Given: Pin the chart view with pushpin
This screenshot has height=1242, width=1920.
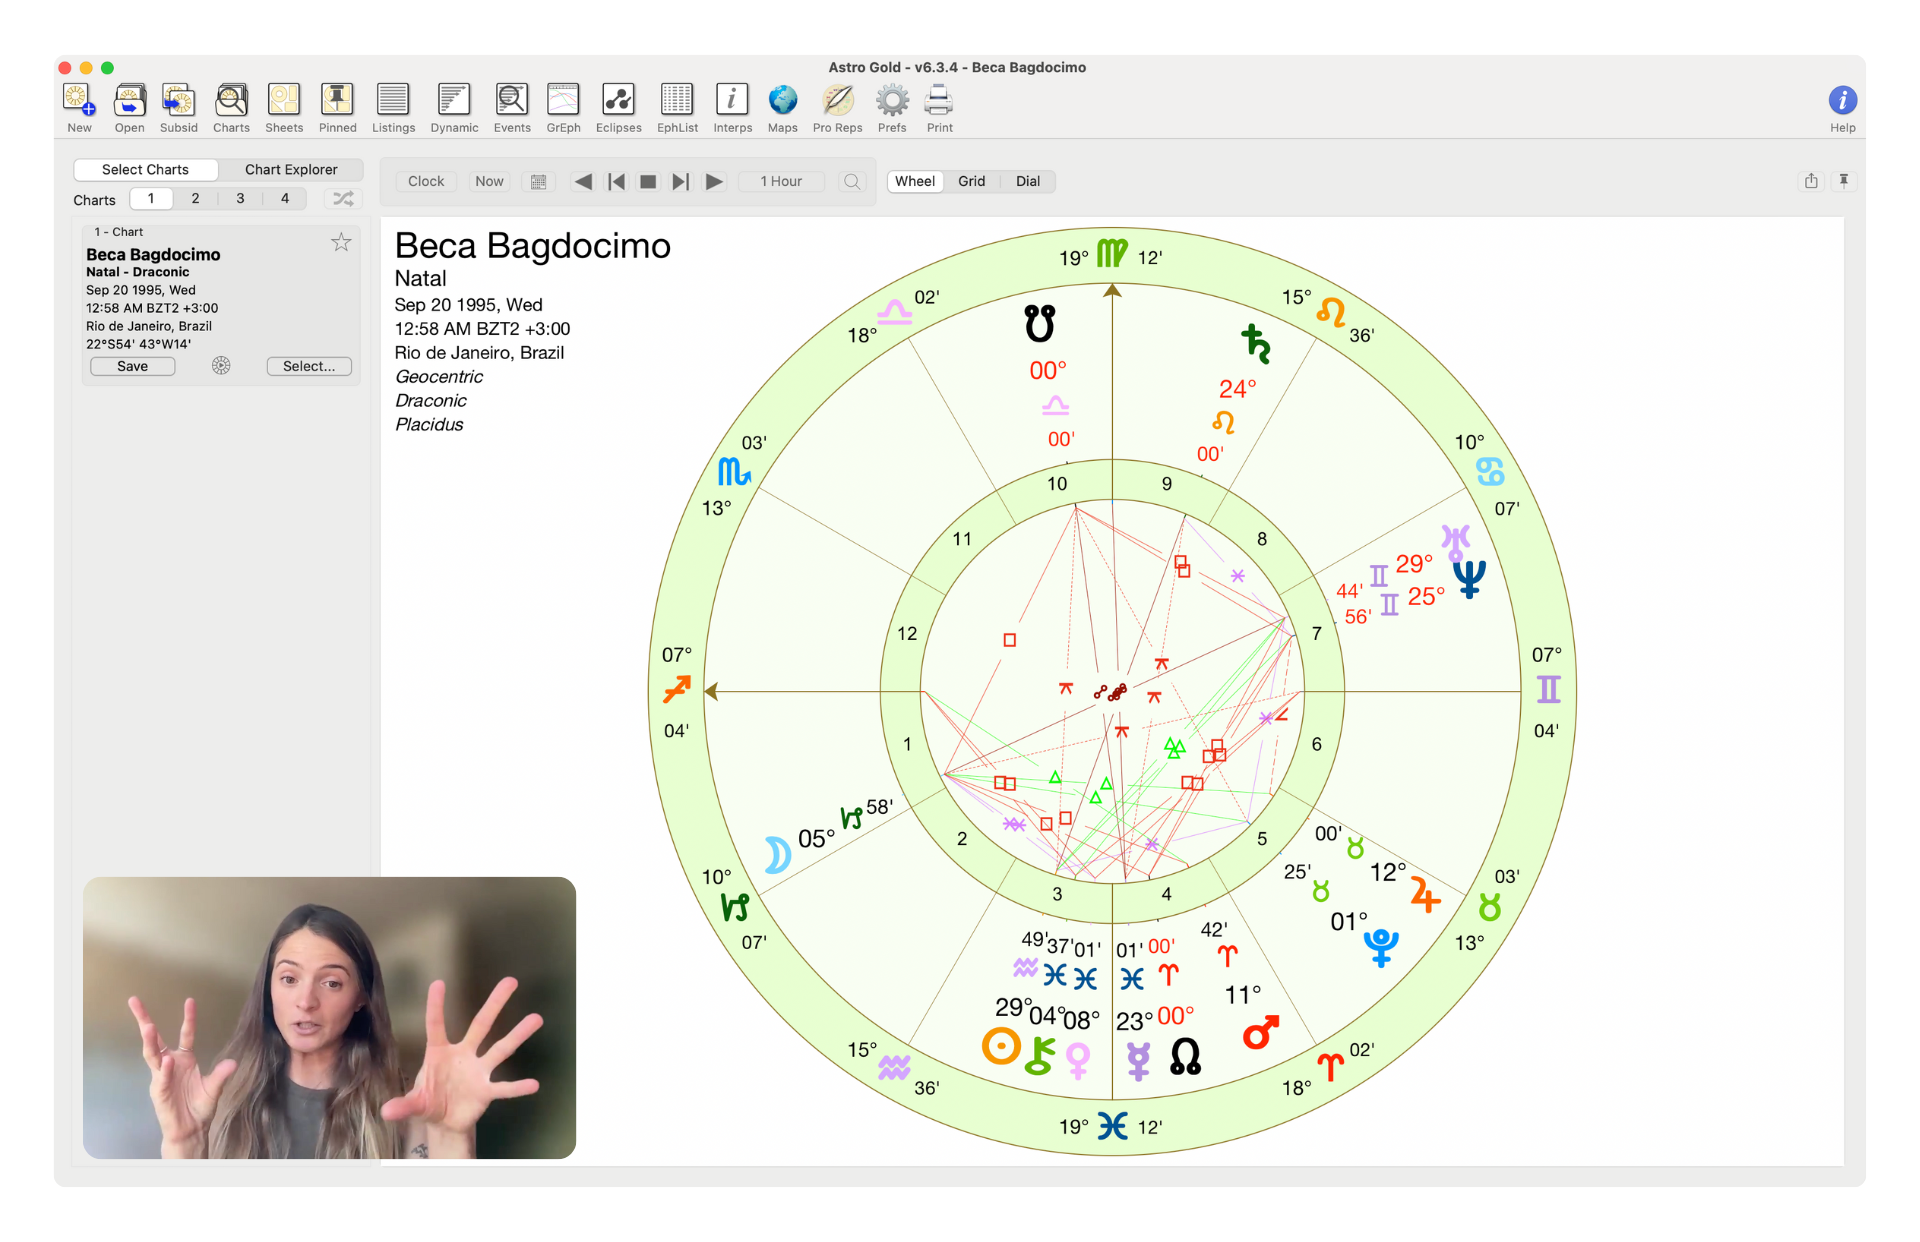Looking at the screenshot, I should pos(1844,181).
